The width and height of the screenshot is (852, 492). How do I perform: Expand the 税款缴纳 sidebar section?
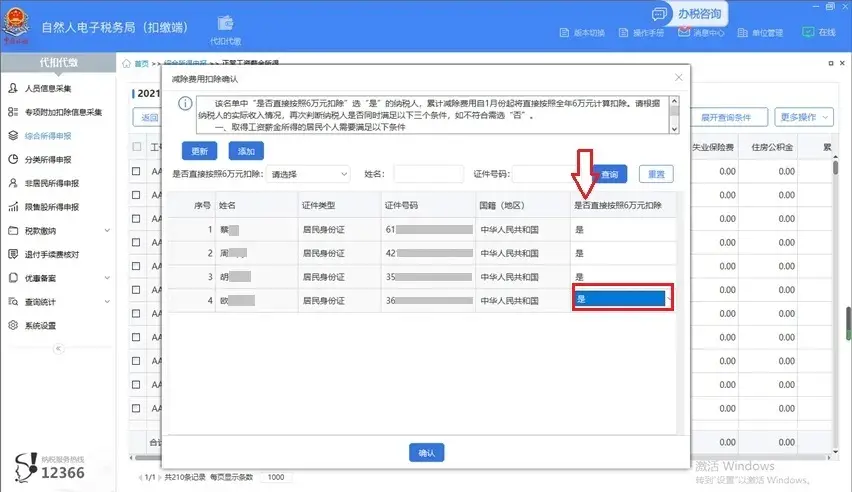58,231
